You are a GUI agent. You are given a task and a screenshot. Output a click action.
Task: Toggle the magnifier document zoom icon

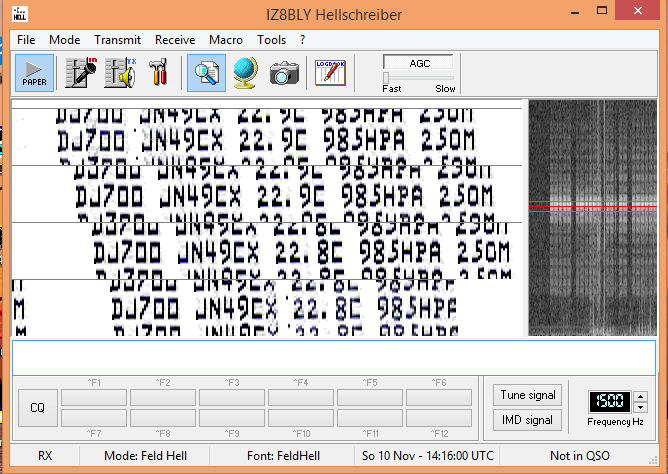207,73
